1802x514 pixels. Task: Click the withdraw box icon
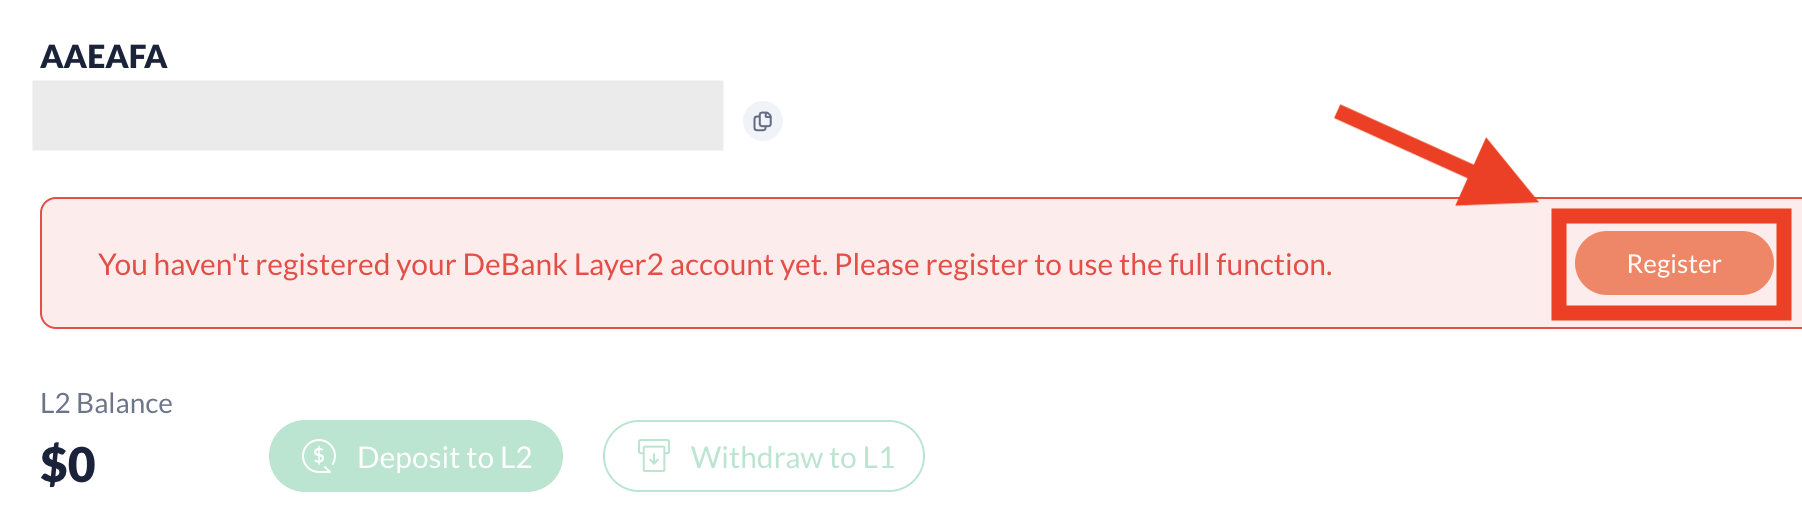point(654,456)
